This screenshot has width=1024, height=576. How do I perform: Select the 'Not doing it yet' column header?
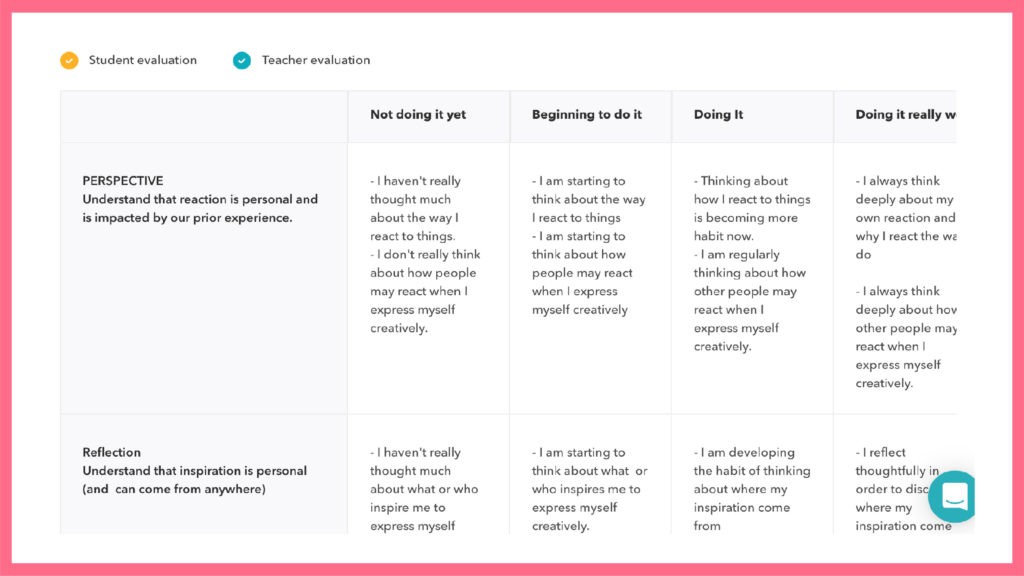click(418, 115)
